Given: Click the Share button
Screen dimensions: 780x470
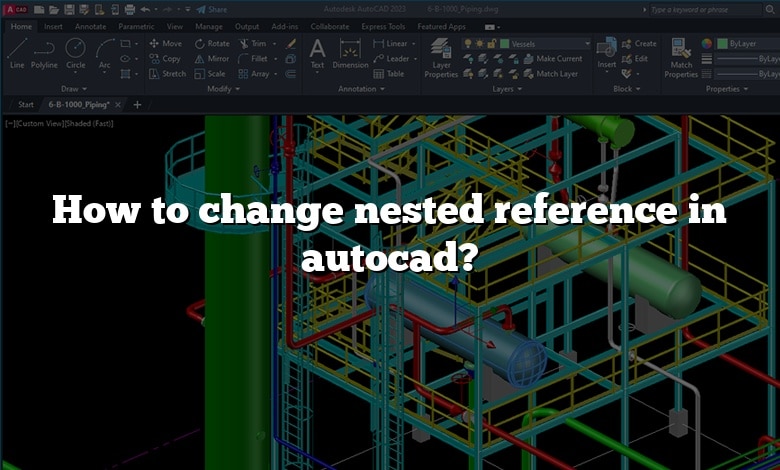Looking at the screenshot, I should tap(213, 9).
